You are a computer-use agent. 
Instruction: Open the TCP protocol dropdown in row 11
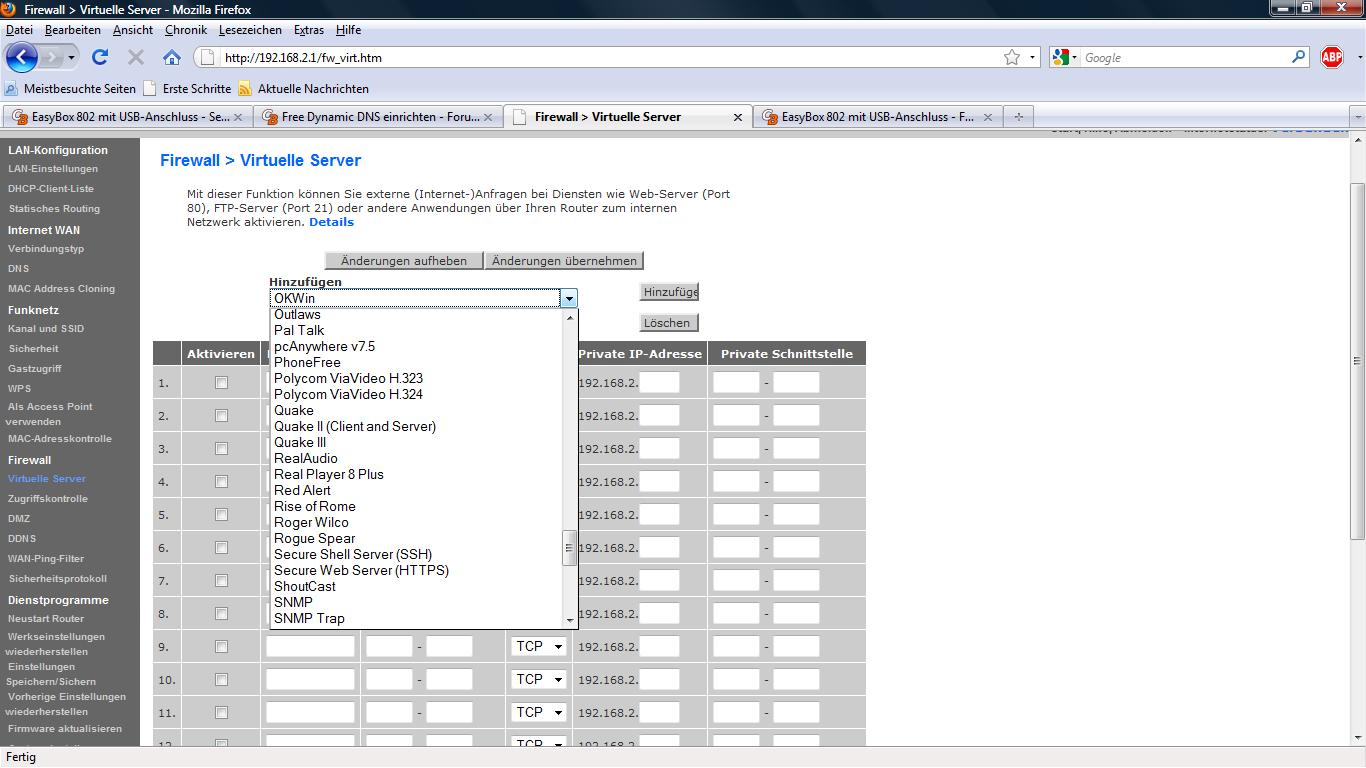539,713
